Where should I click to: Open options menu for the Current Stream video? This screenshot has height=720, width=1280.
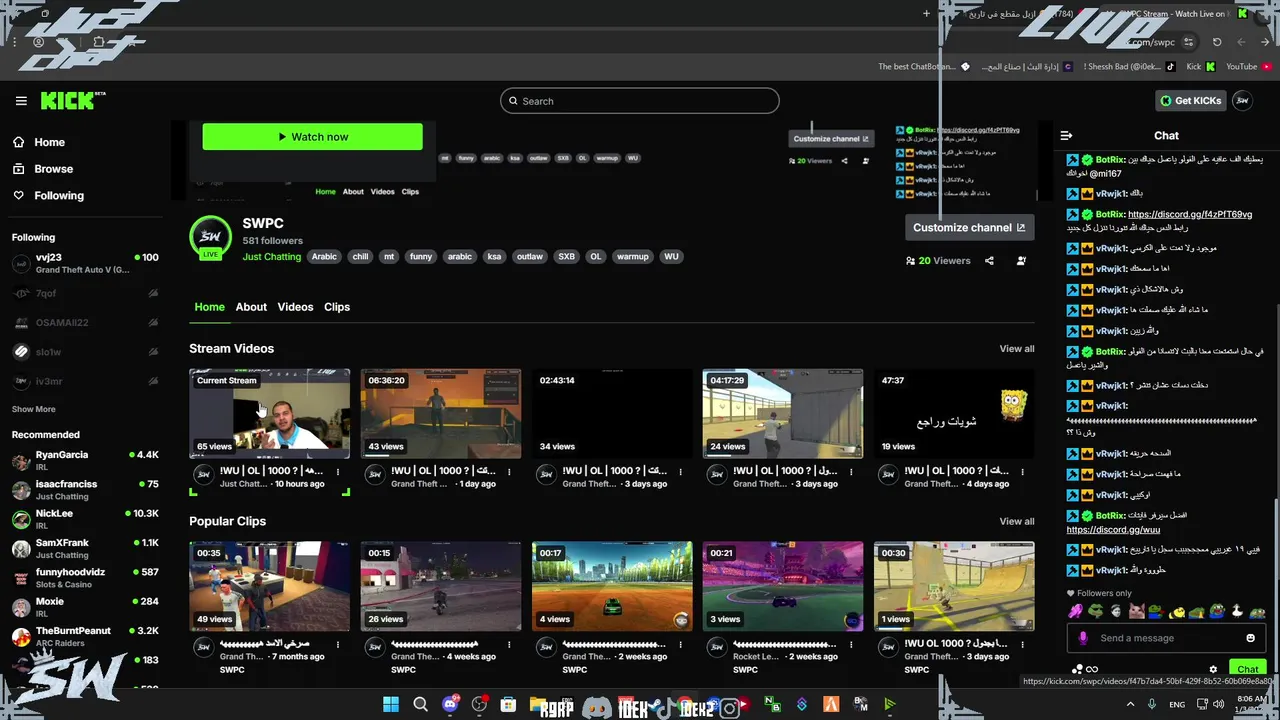338,471
